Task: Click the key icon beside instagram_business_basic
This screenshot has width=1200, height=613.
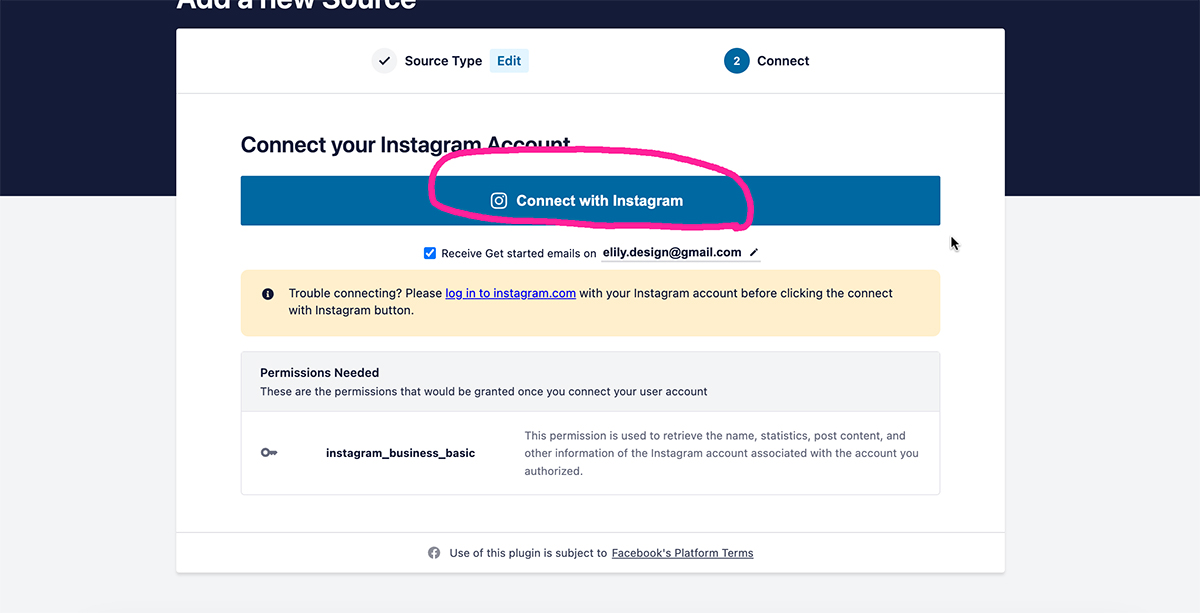Action: (269, 453)
